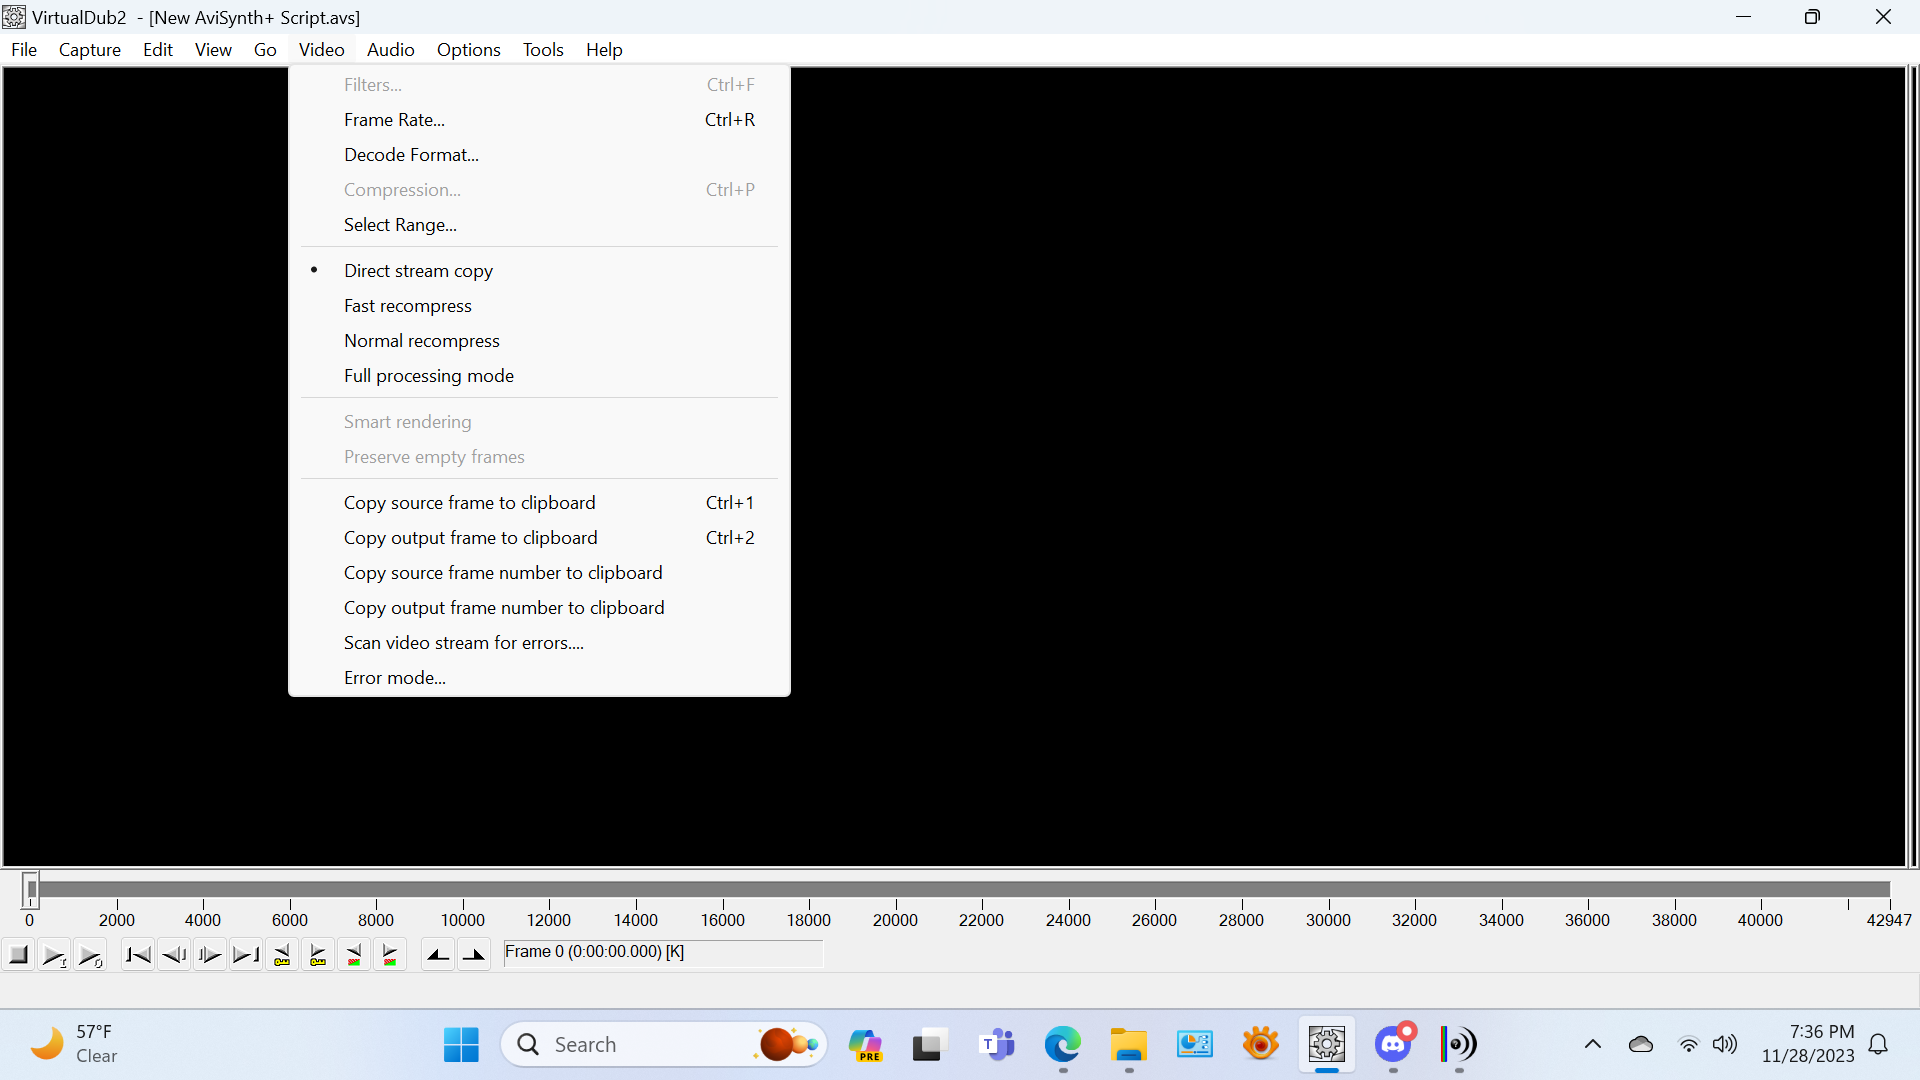Click the seek bar position handle

[31, 888]
